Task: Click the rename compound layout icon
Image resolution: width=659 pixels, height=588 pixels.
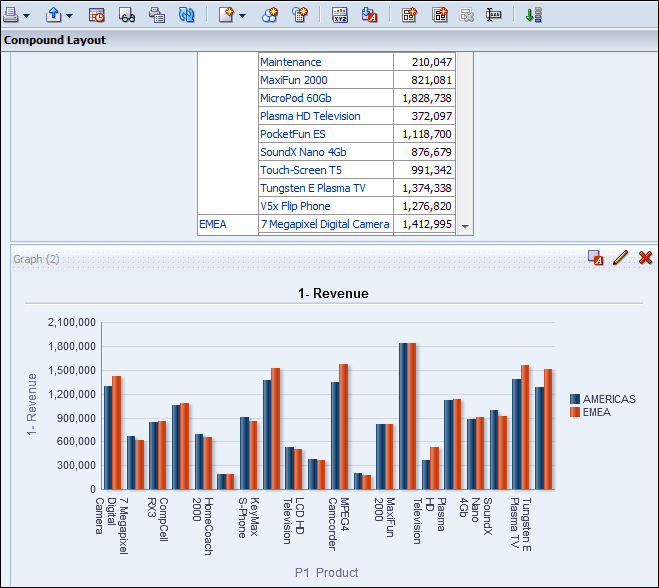Action: [x=493, y=15]
